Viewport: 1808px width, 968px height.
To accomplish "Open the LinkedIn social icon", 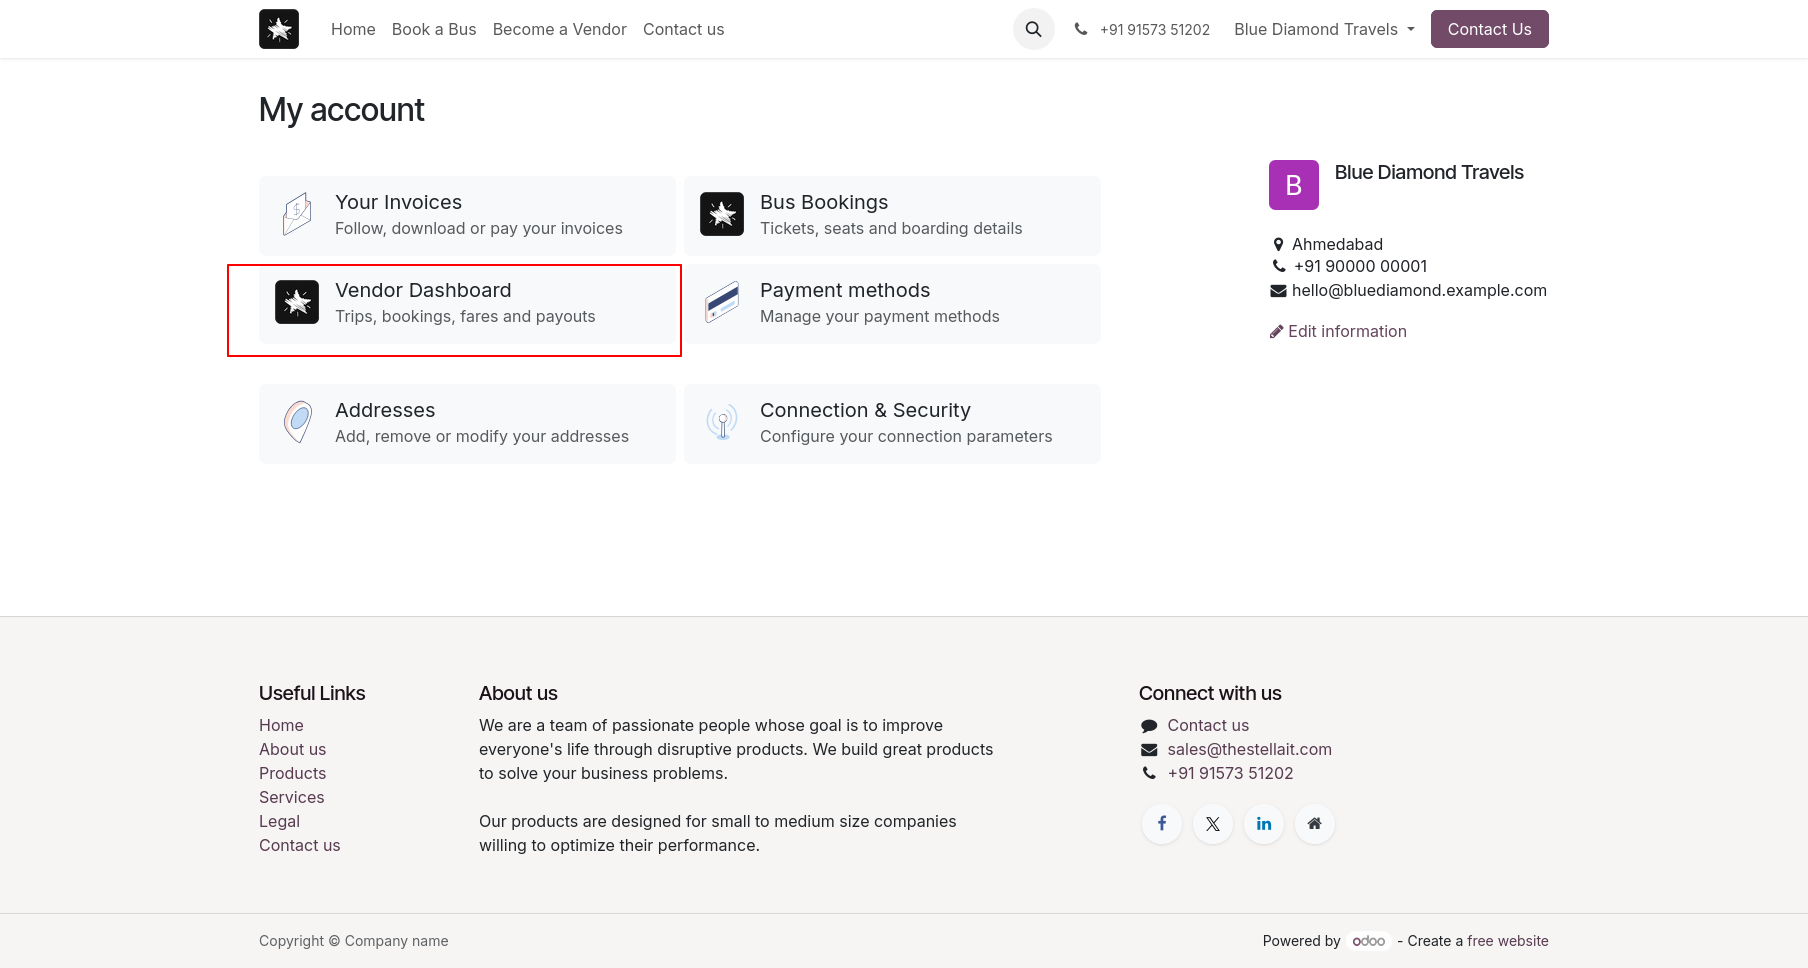I will click(1264, 824).
